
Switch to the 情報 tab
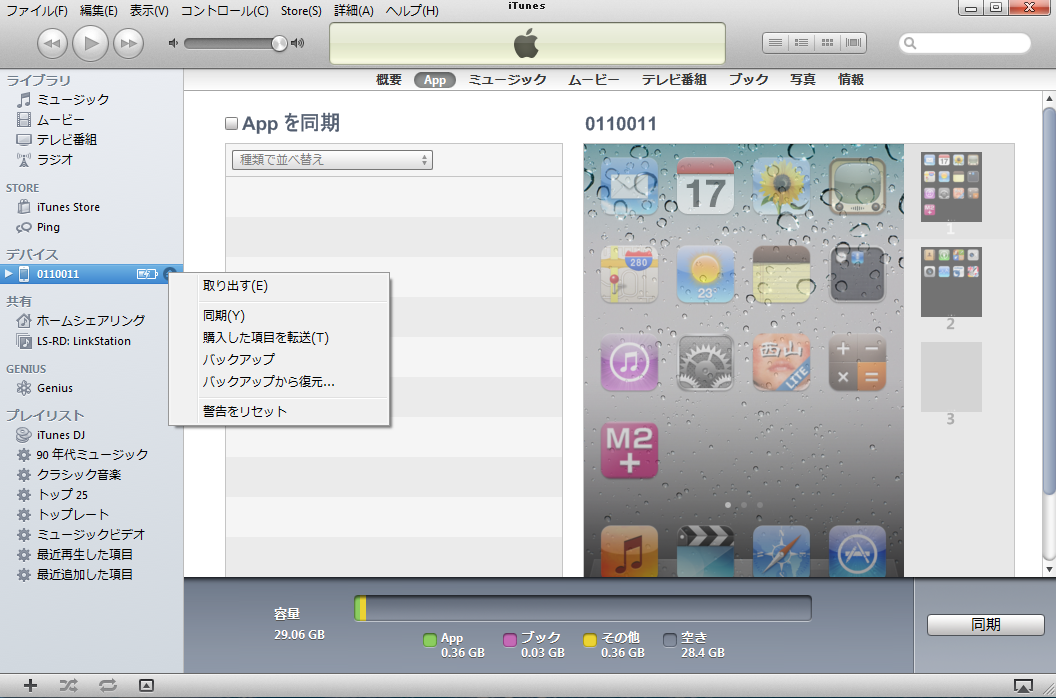pyautogui.click(x=851, y=80)
